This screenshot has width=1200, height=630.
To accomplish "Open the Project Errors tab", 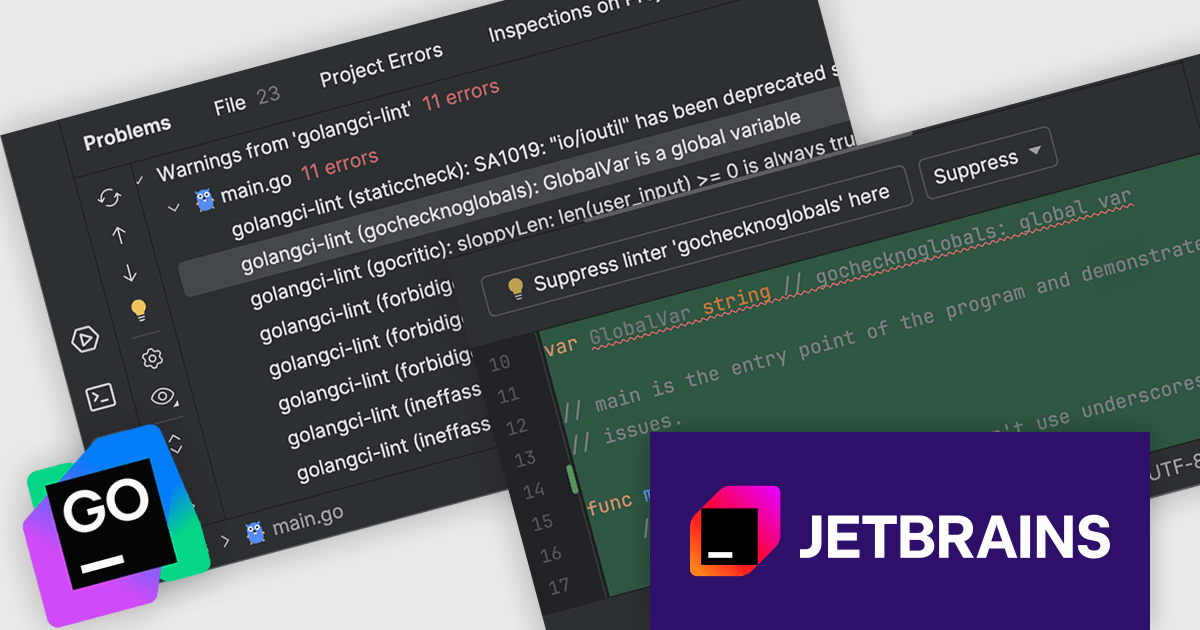I will click(380, 66).
